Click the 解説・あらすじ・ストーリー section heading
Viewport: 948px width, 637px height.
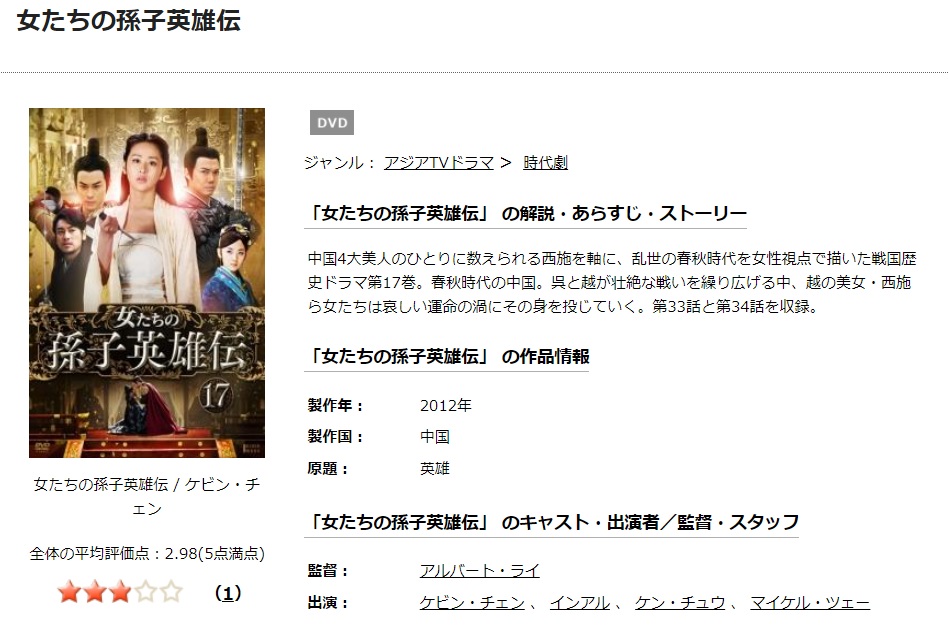coord(525,213)
